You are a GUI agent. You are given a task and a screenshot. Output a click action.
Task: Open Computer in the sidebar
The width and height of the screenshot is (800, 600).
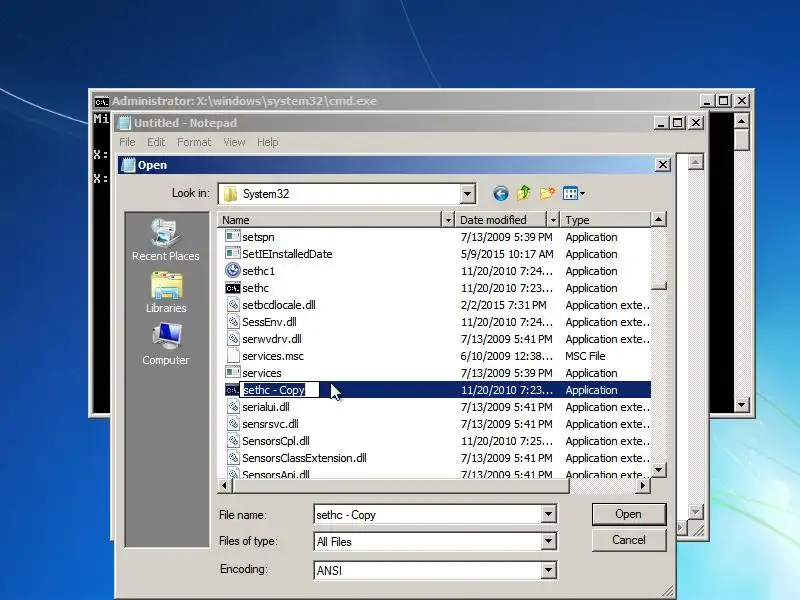pos(166,344)
